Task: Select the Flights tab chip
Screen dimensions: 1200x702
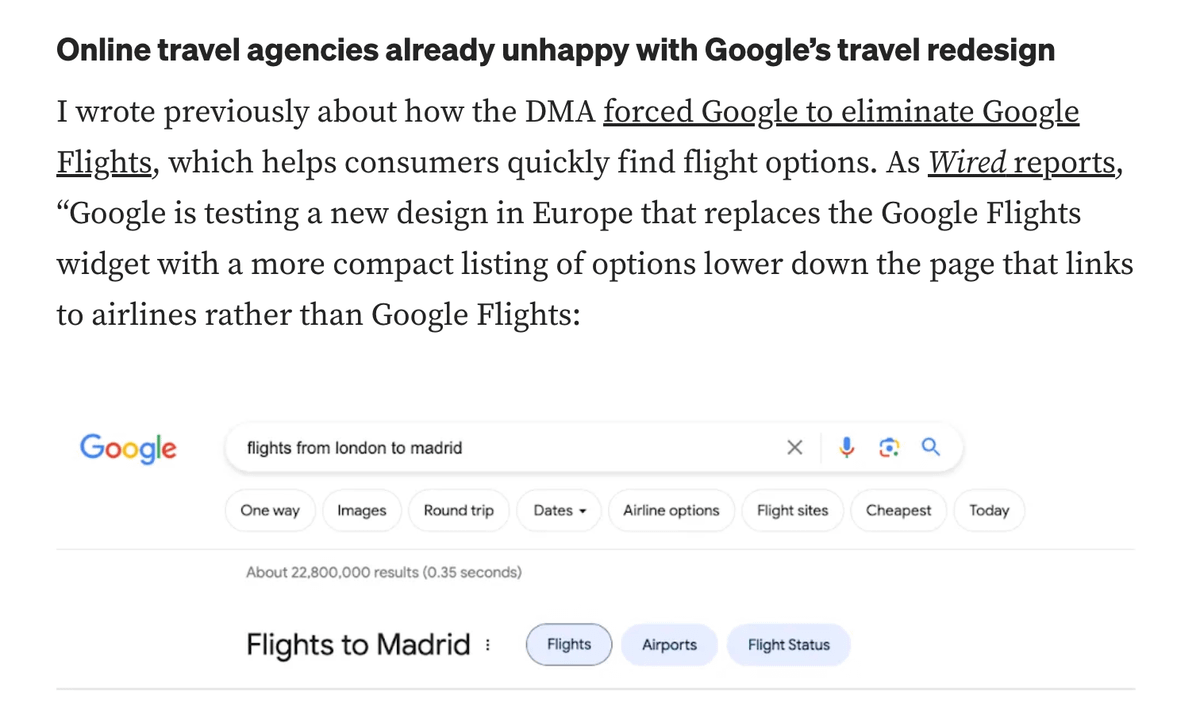Action: (x=569, y=645)
